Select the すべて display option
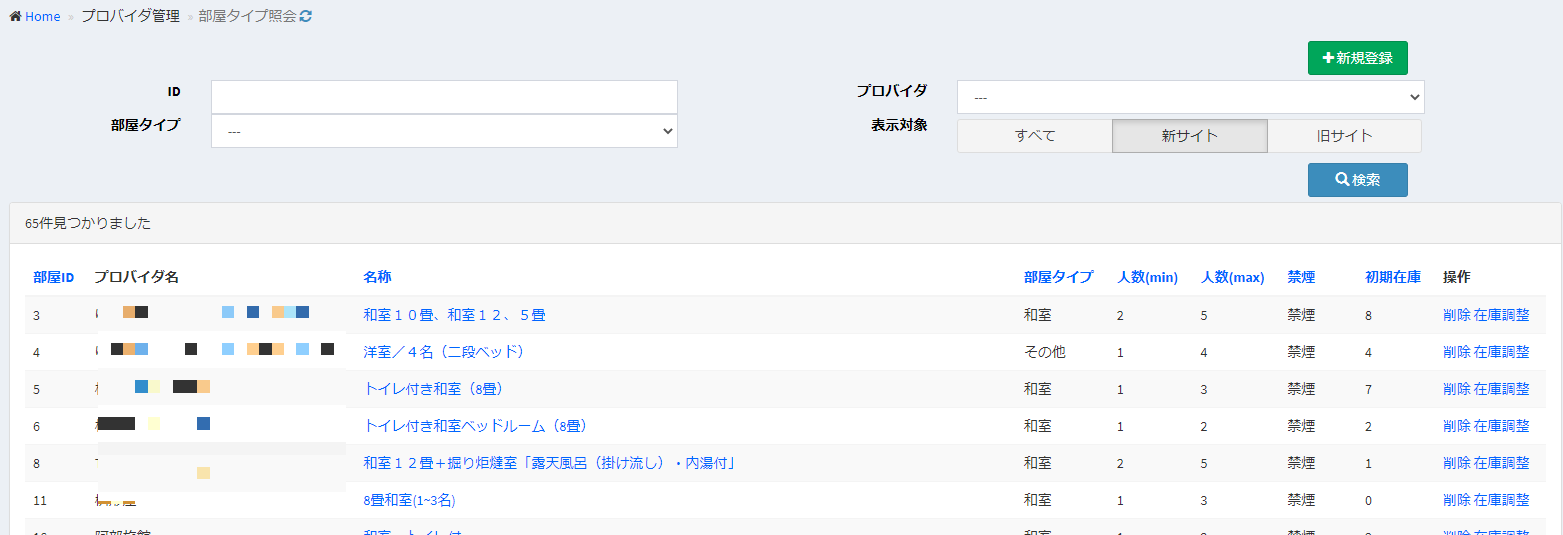The width and height of the screenshot is (1563, 535). (1035, 136)
